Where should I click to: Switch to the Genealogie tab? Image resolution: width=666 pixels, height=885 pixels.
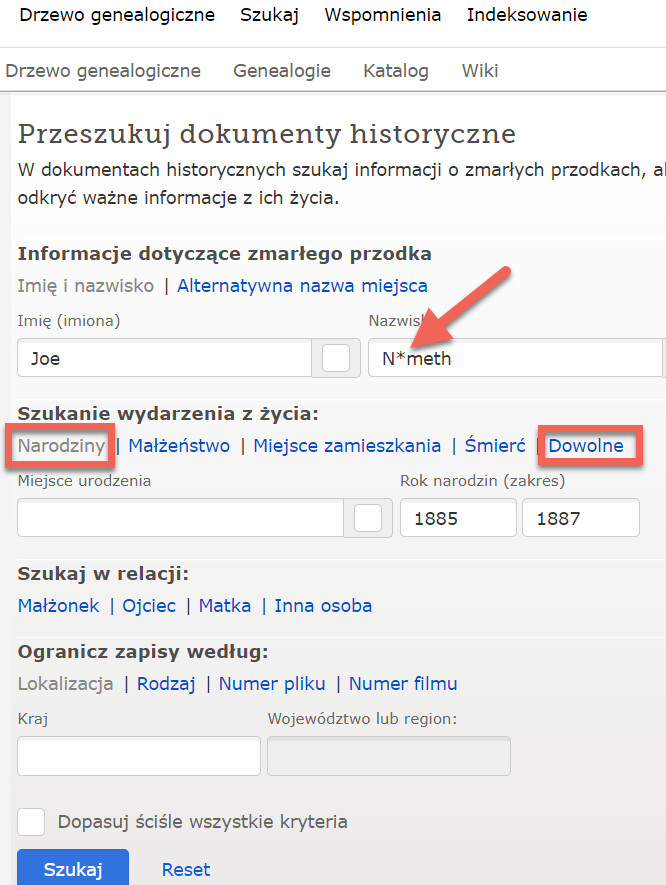click(x=282, y=71)
